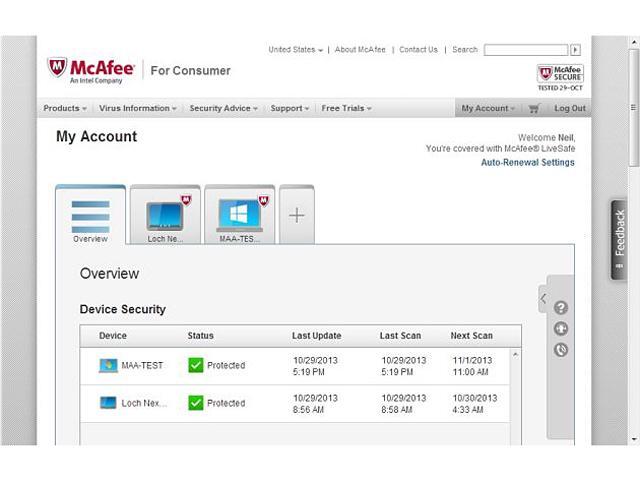Add a new device with plus tab
The height and width of the screenshot is (480, 640).
(296, 215)
